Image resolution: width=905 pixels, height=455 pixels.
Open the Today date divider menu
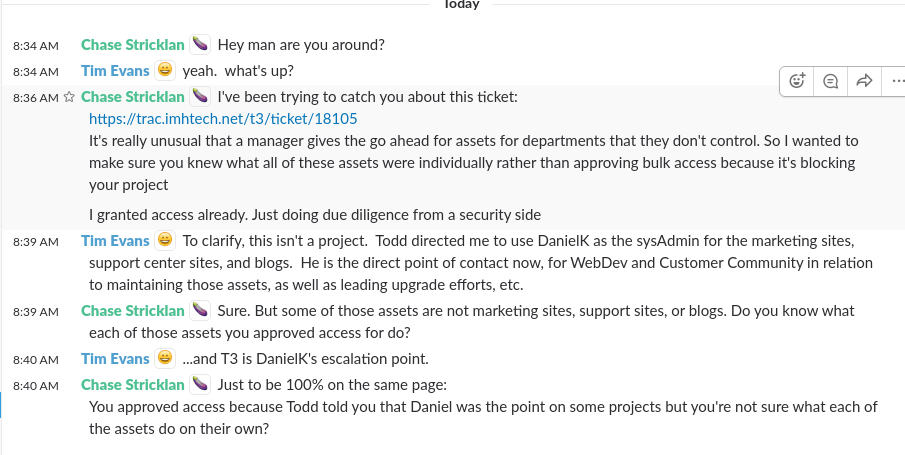[461, 5]
